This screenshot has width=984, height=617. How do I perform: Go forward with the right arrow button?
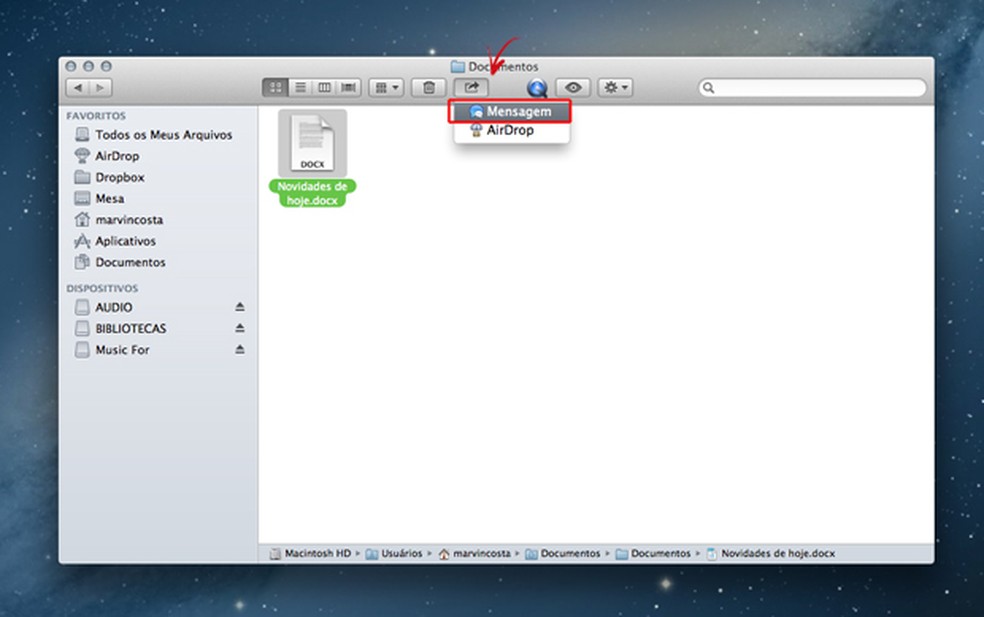(x=100, y=88)
